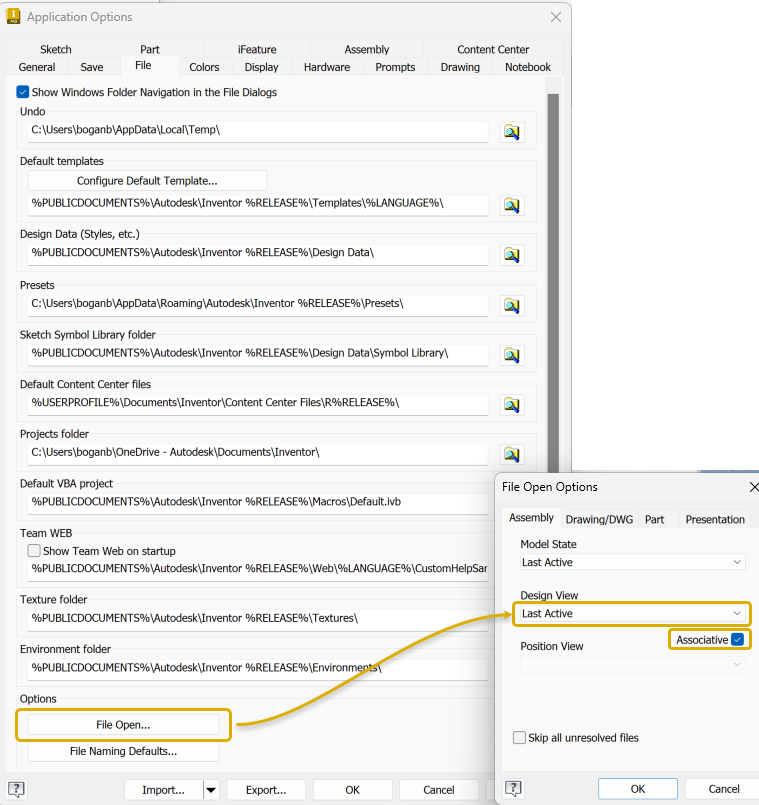Switch to the Part tab in Application Options
The image size is (759, 805).
point(150,49)
